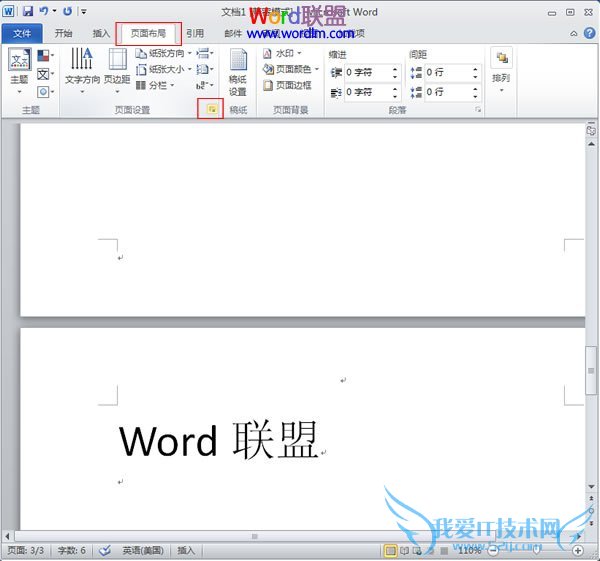
Task: Increase spacing before with spinner
Action: [475, 69]
